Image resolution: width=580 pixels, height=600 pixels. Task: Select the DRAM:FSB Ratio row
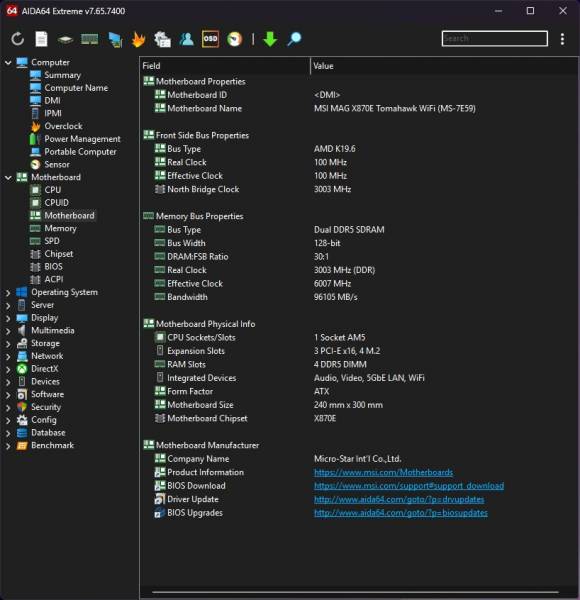coord(359,256)
